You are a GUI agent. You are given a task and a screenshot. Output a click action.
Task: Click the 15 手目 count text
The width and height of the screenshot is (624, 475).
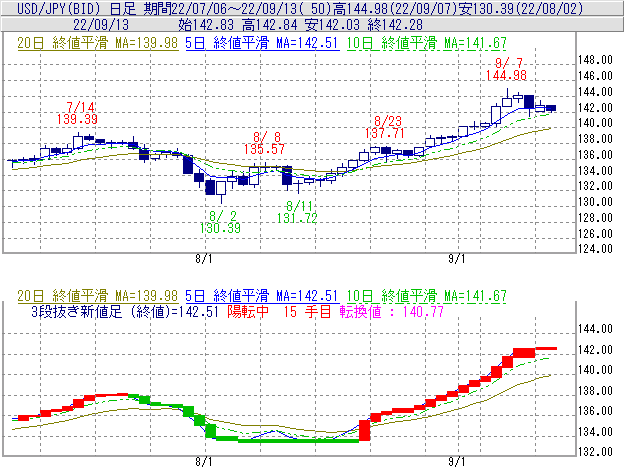click(307, 311)
